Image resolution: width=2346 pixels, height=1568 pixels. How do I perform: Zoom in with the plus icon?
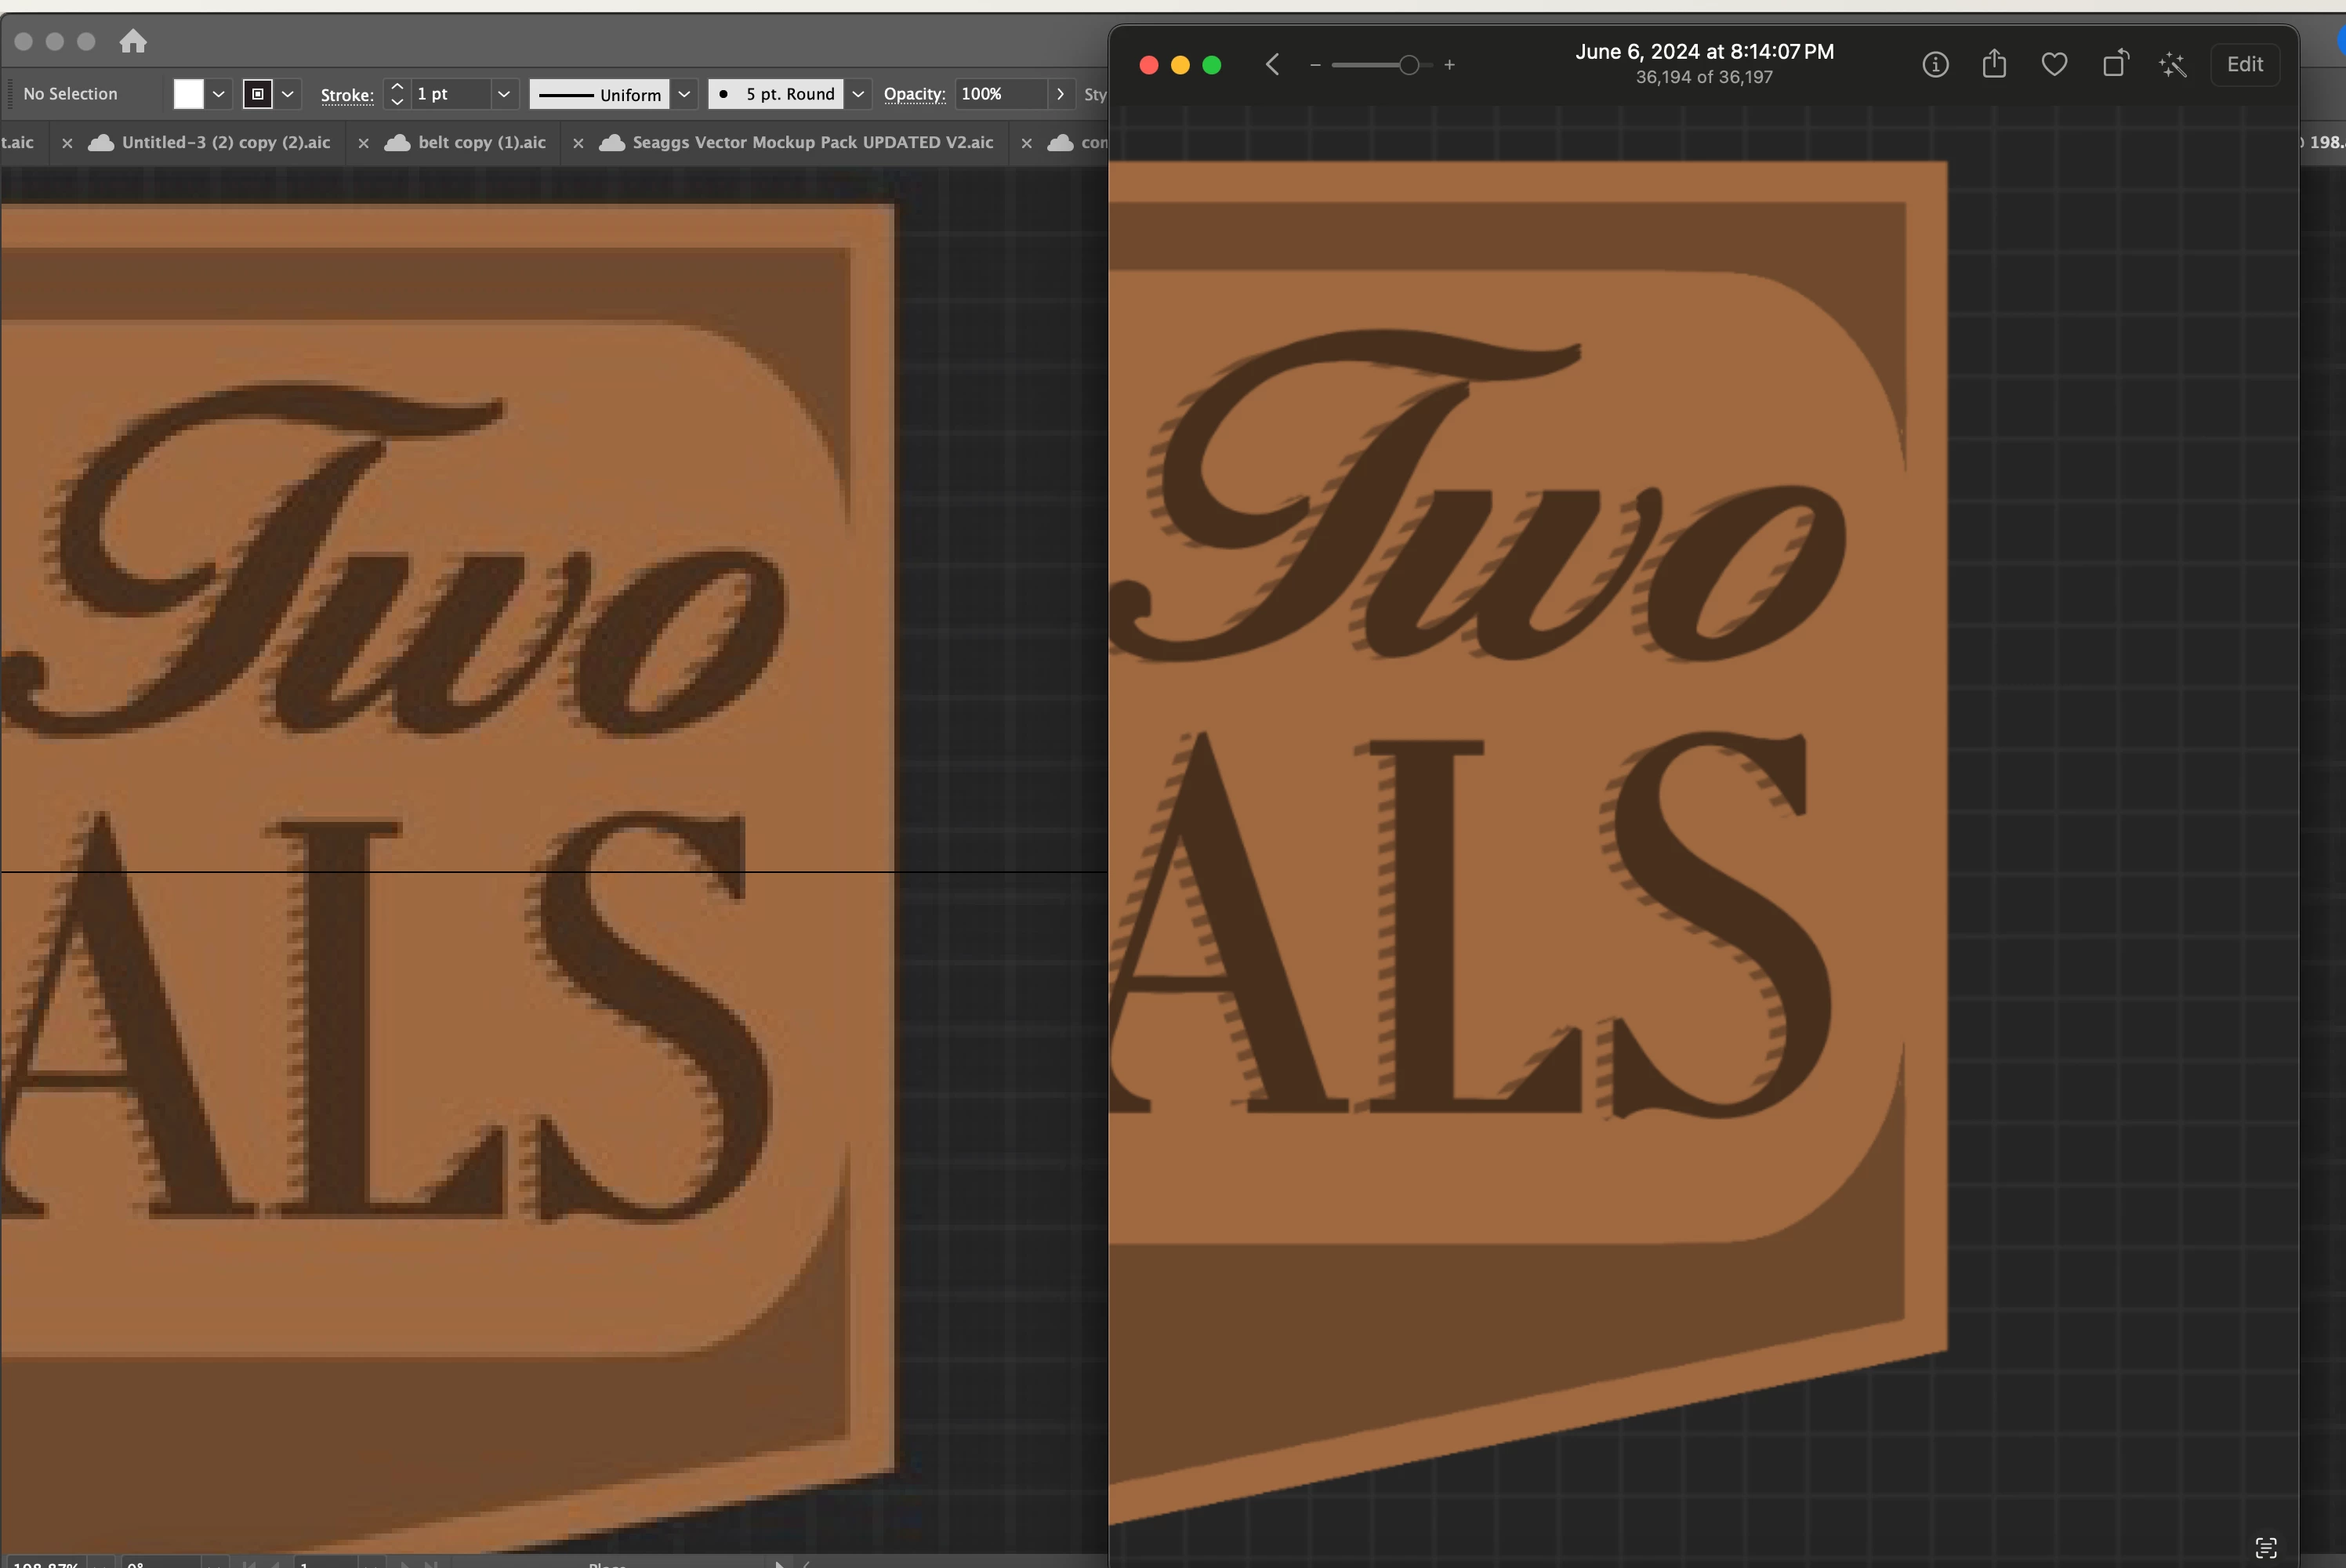1449,65
